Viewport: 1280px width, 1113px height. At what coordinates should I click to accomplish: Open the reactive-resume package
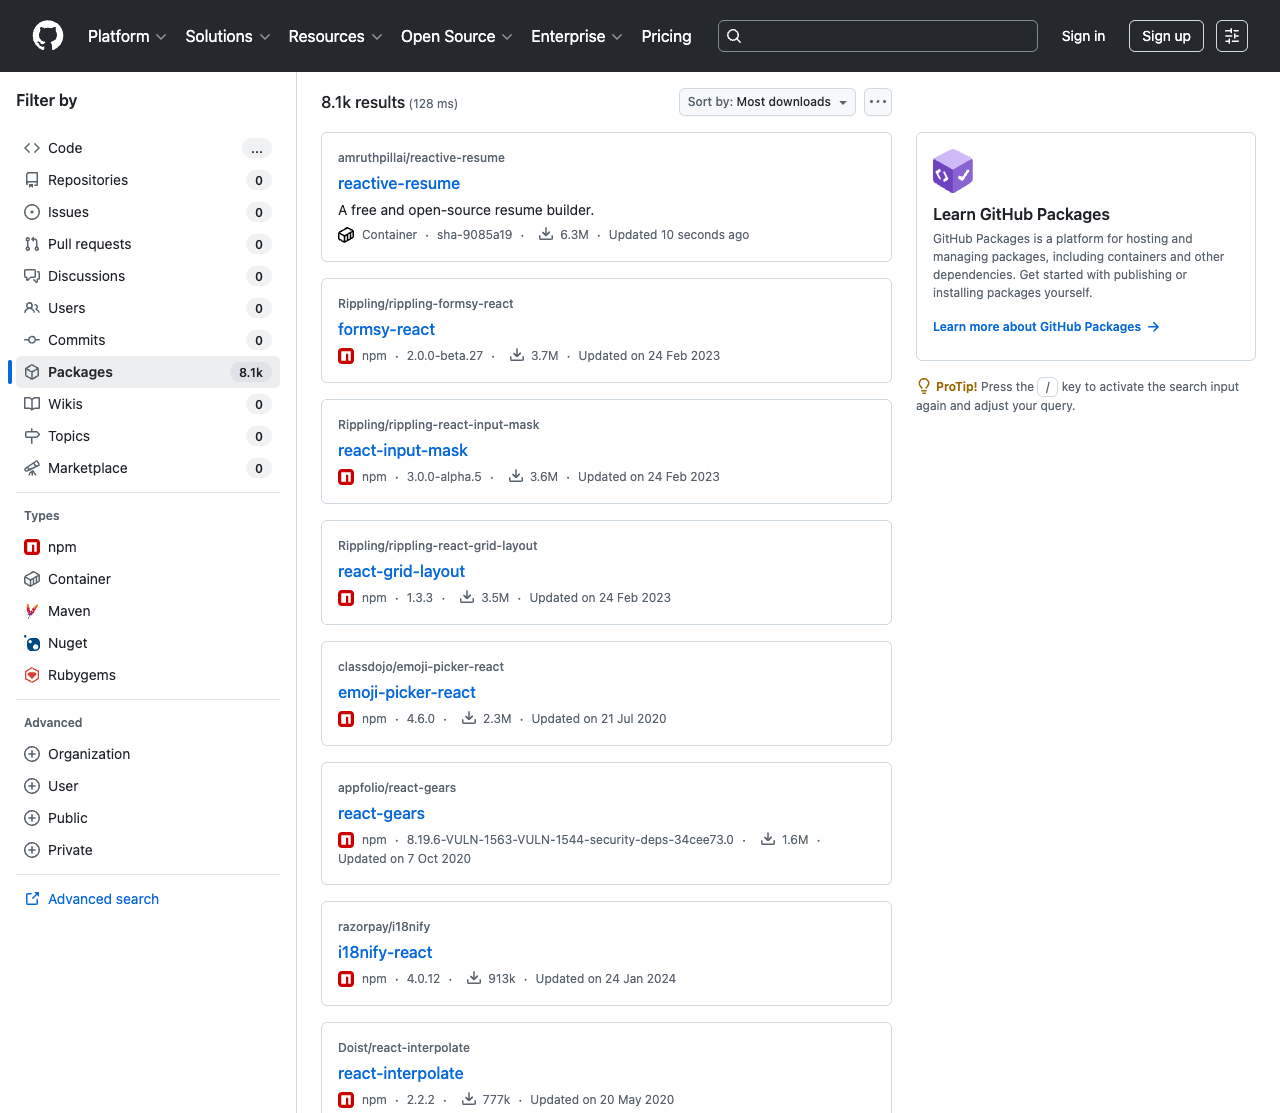399,183
